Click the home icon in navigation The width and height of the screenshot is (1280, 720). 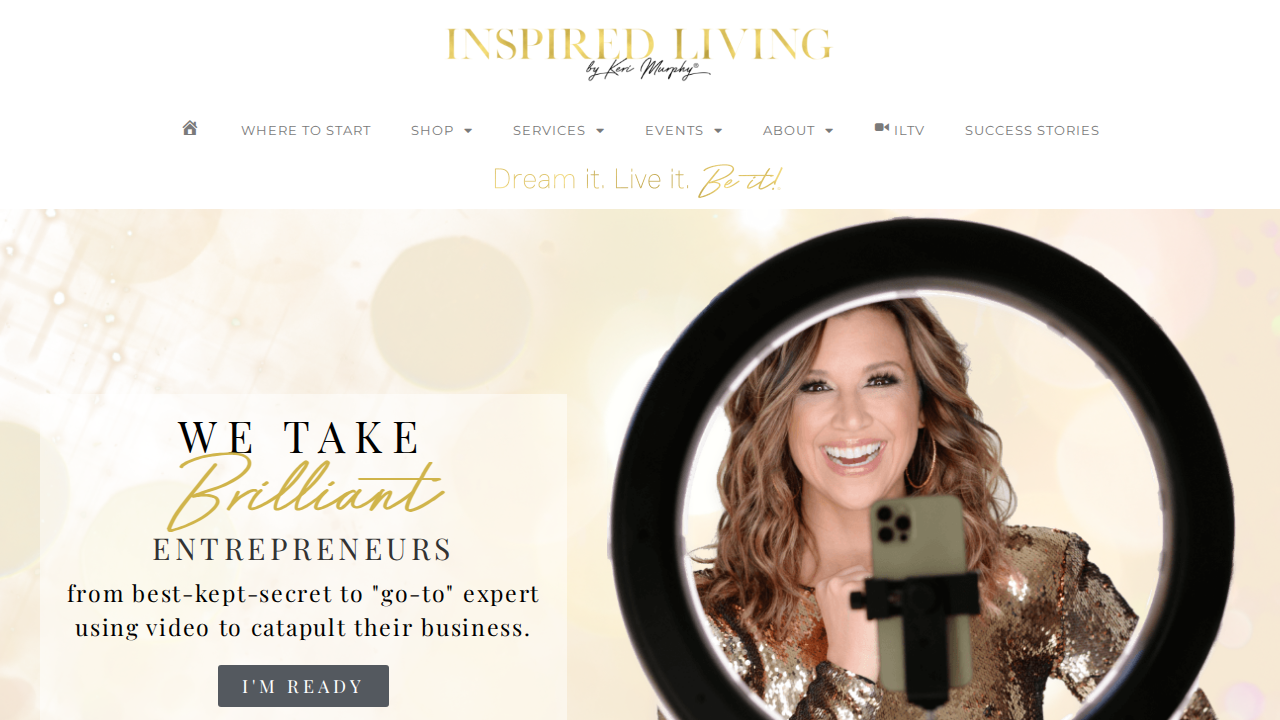pyautogui.click(x=190, y=128)
